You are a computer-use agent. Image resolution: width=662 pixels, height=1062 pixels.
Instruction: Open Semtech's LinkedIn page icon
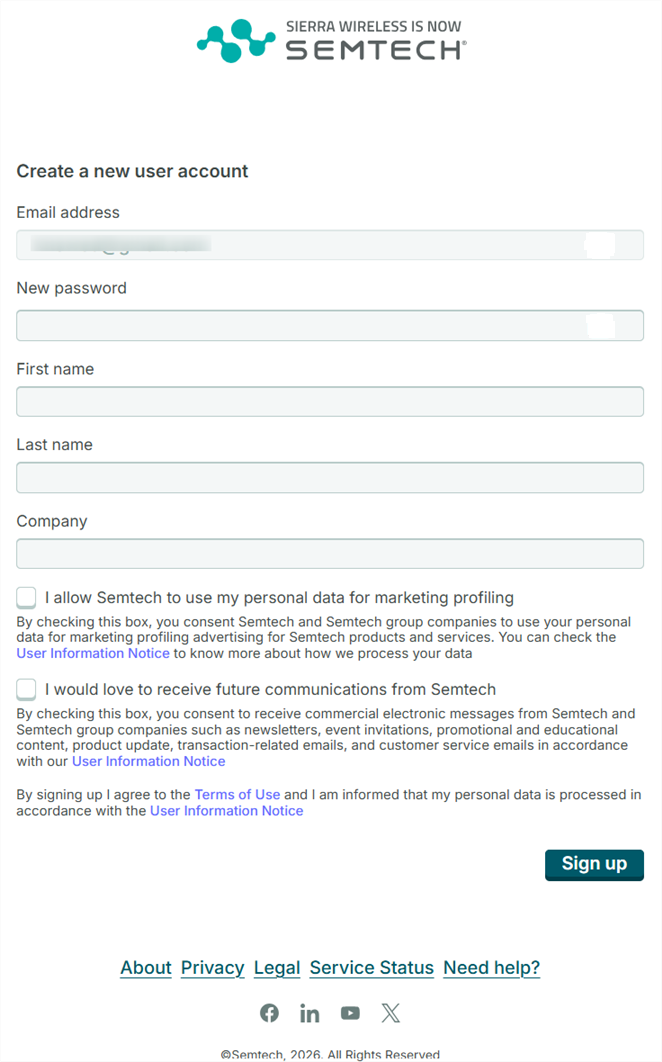[x=310, y=1013]
